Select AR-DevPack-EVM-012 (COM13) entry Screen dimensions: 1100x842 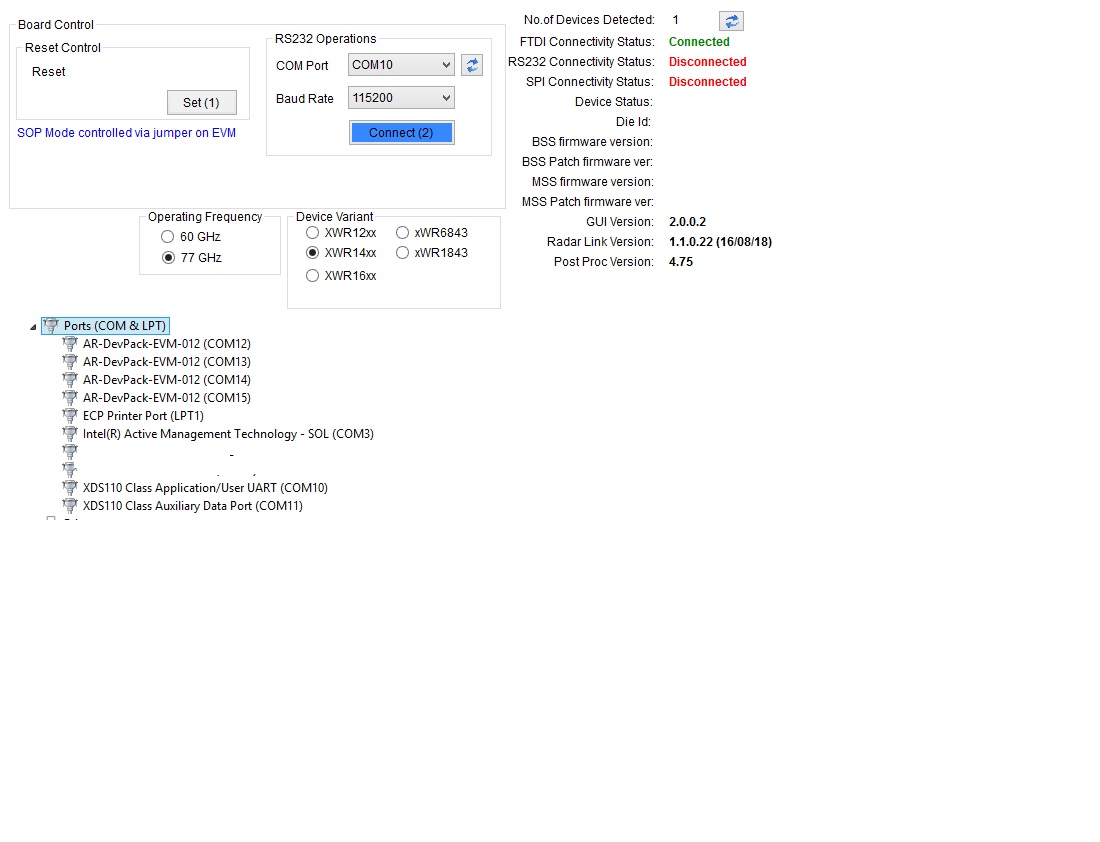point(166,361)
